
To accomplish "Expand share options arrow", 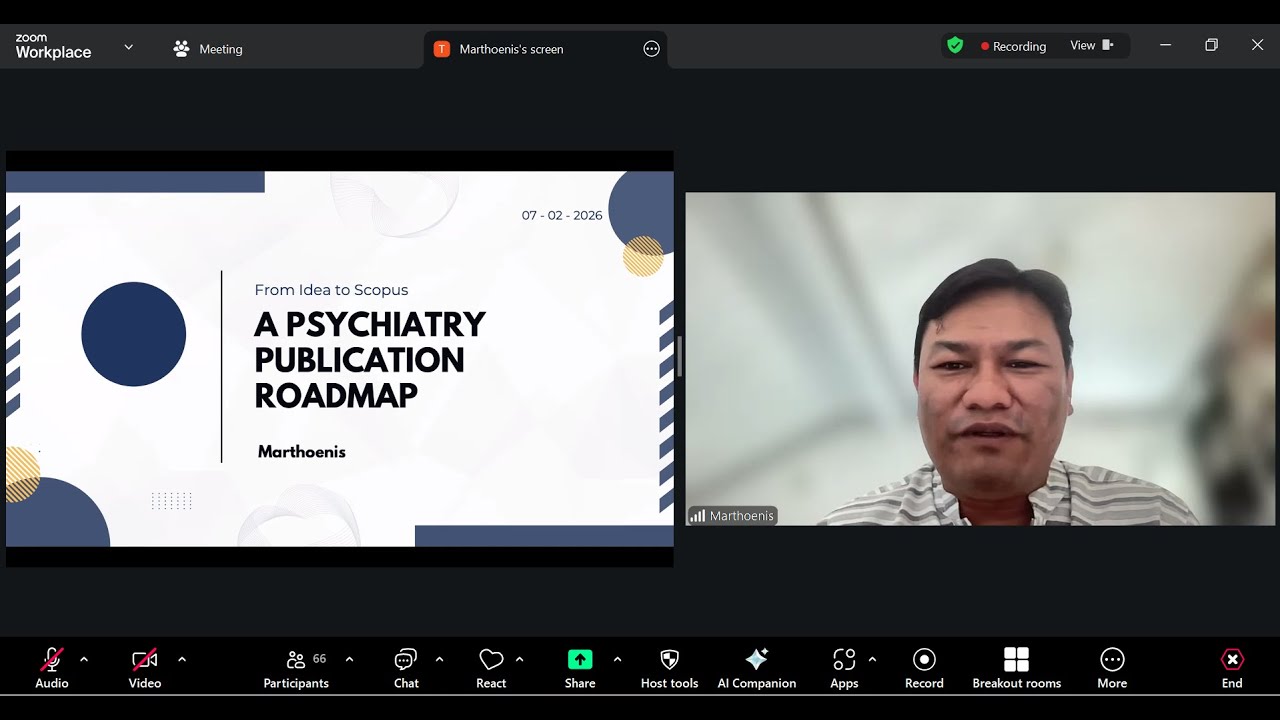I will coord(617,659).
